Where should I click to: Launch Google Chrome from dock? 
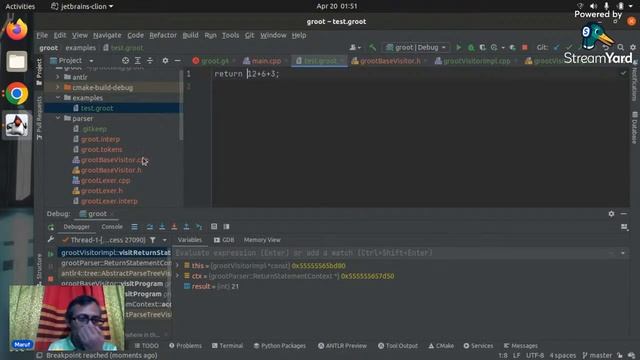click(x=17, y=93)
